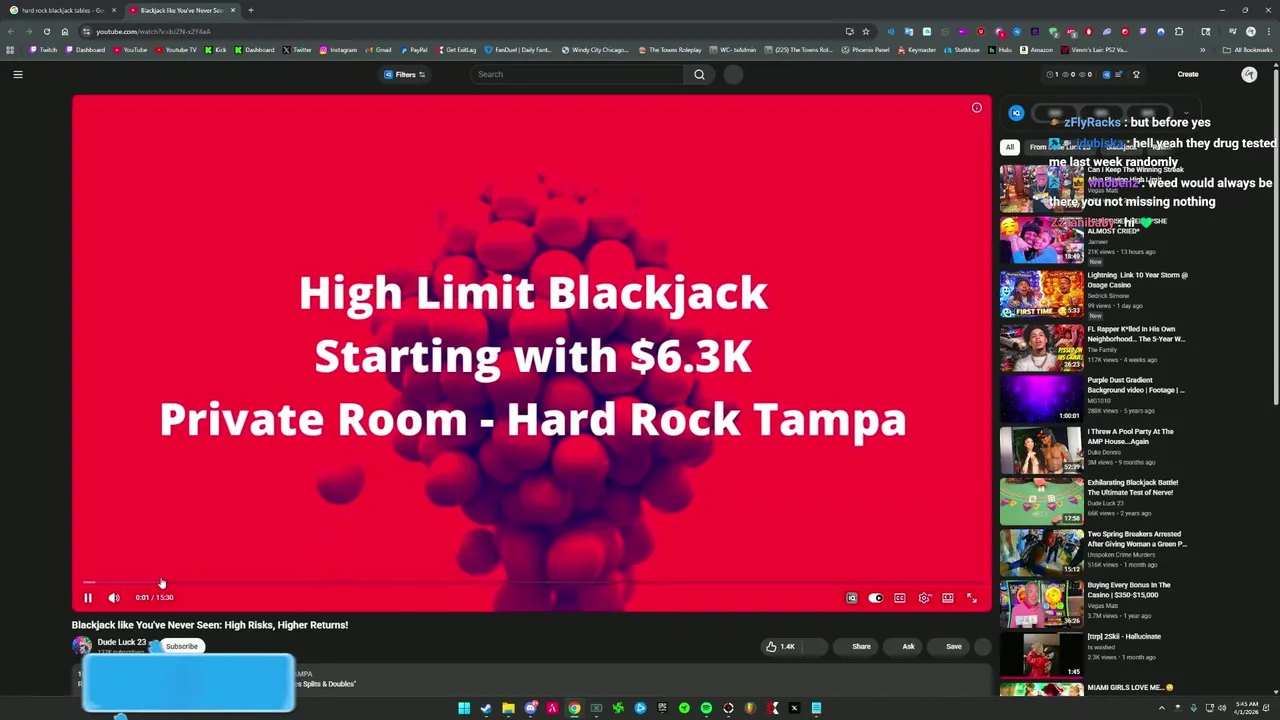
Task: Close the hard rock blackjack tab
Action: tap(114, 10)
